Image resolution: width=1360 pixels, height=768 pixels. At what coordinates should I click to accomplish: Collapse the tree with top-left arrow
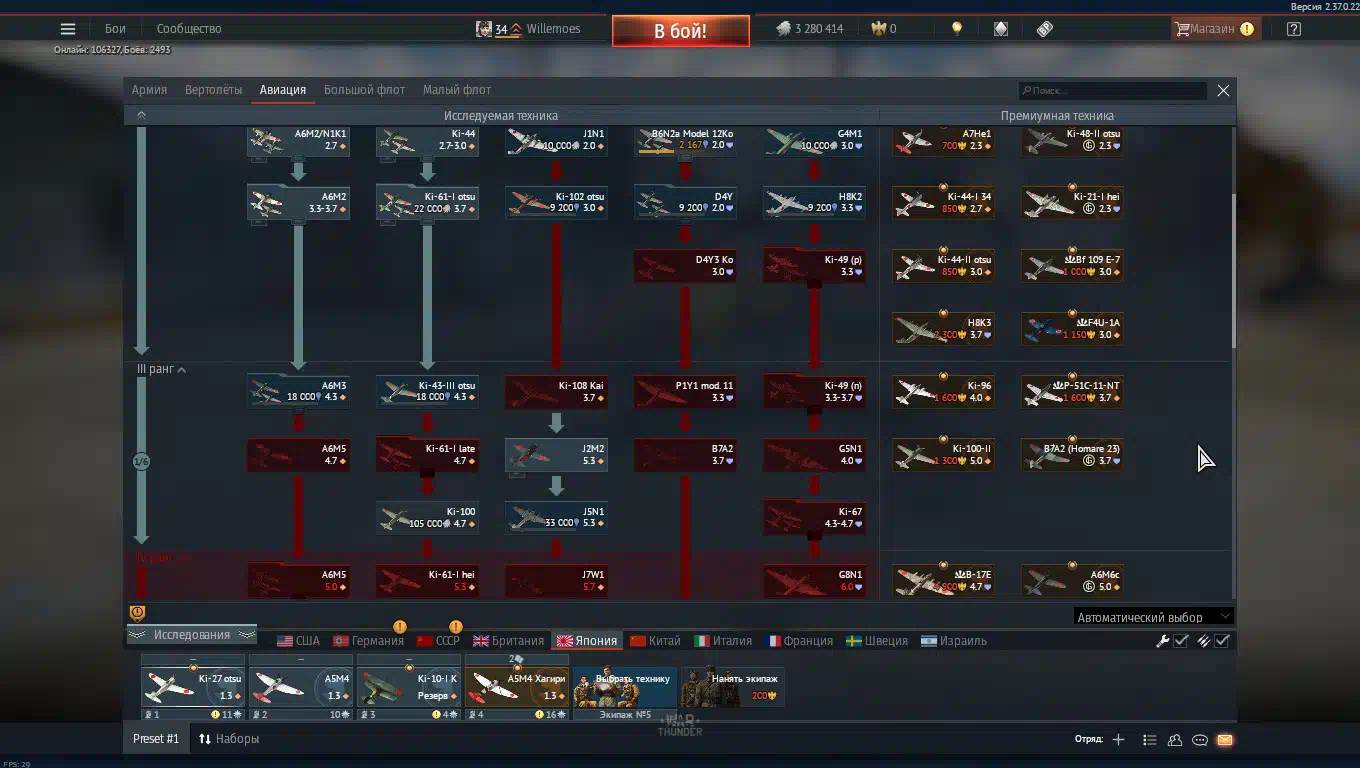(x=141, y=115)
